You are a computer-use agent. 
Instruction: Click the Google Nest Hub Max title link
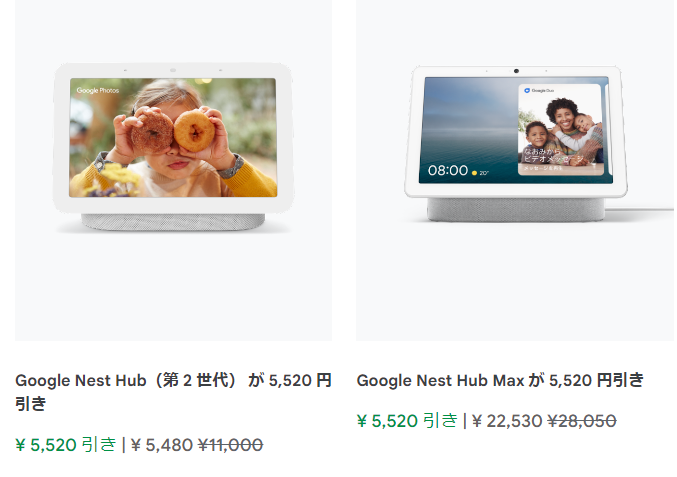(500, 380)
